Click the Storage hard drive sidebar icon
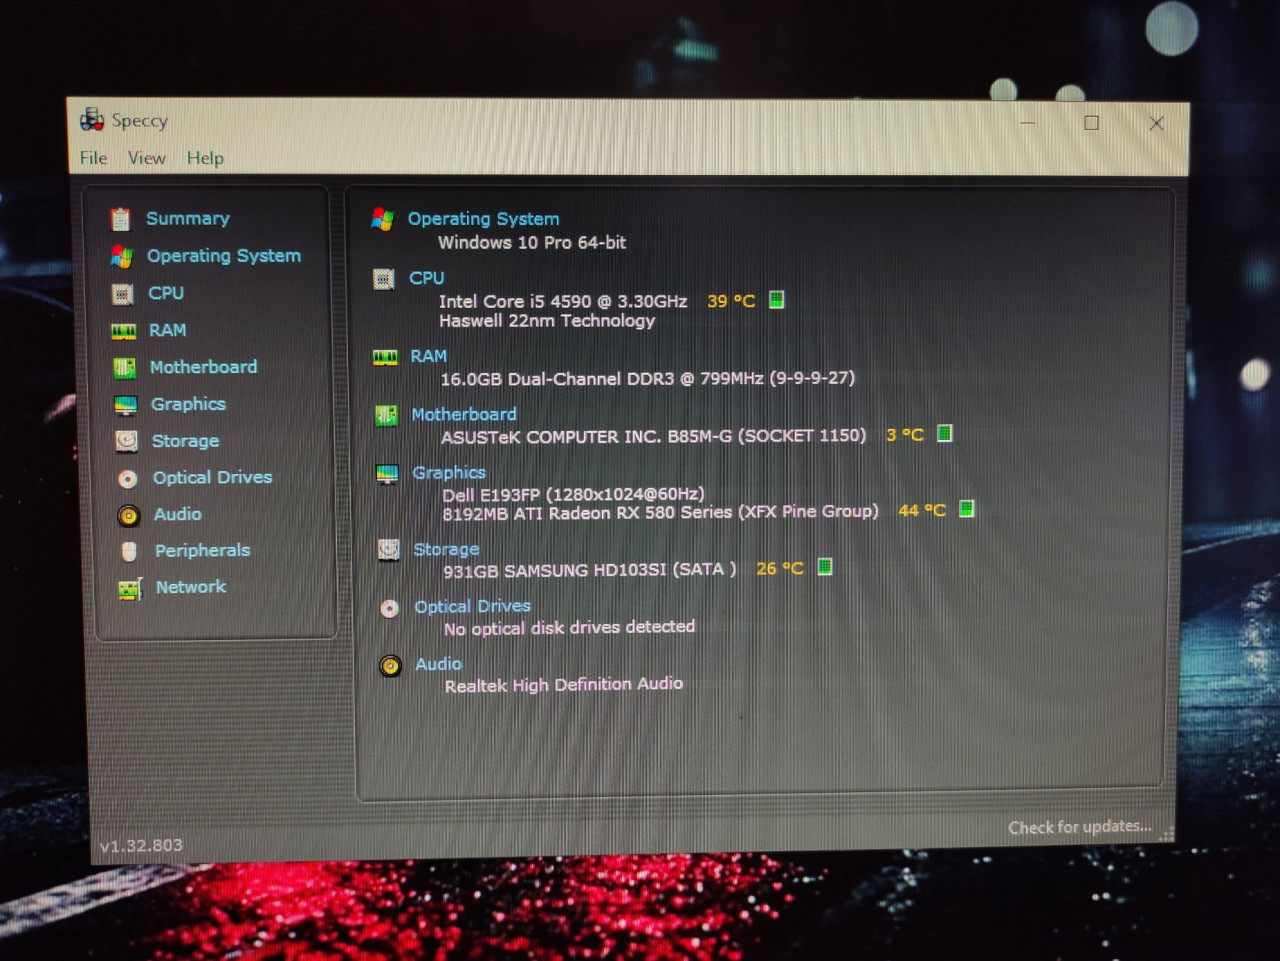 pyautogui.click(x=127, y=441)
